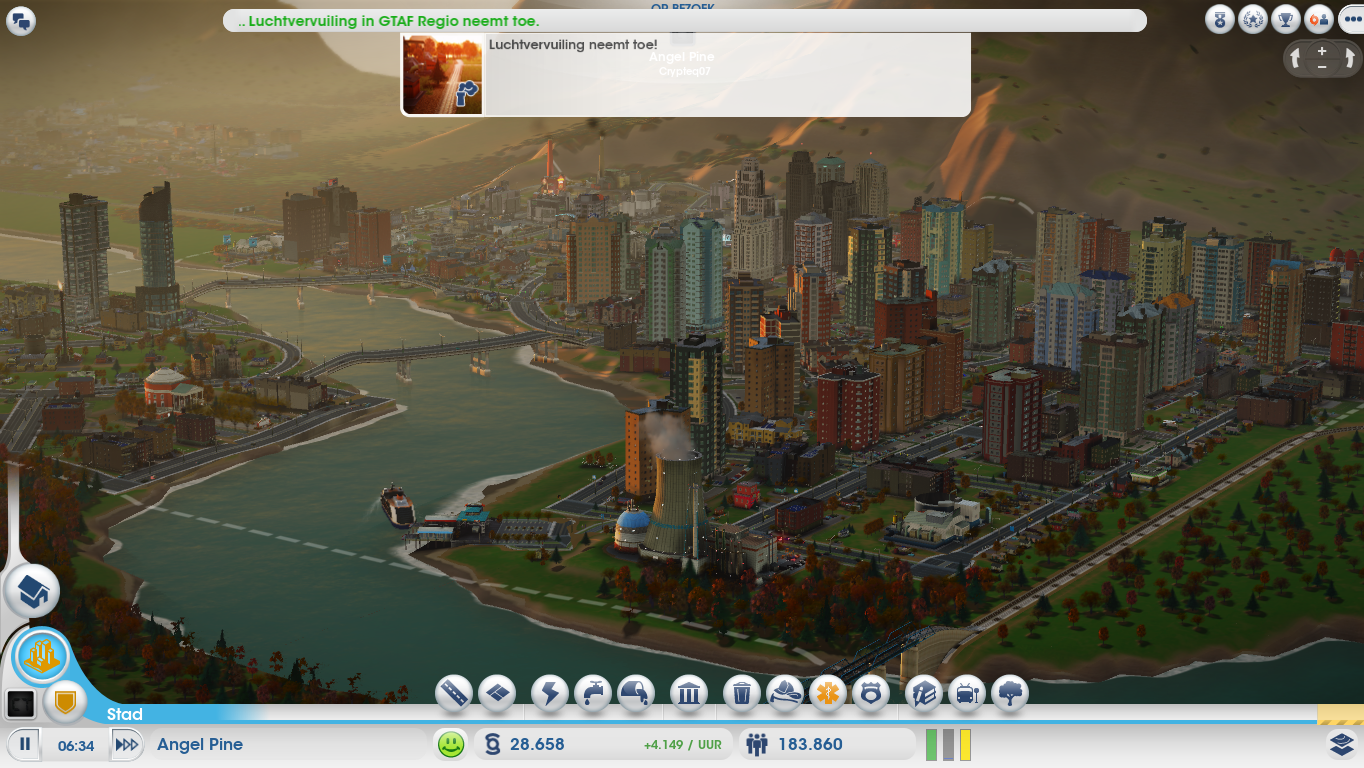
Task: Open the Roads building menu
Action: pyautogui.click(x=454, y=692)
